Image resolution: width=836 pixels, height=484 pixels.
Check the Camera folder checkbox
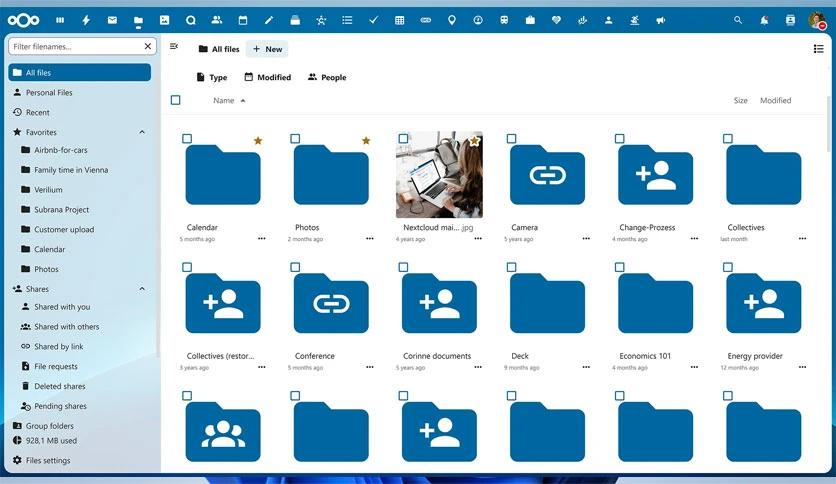coord(512,139)
